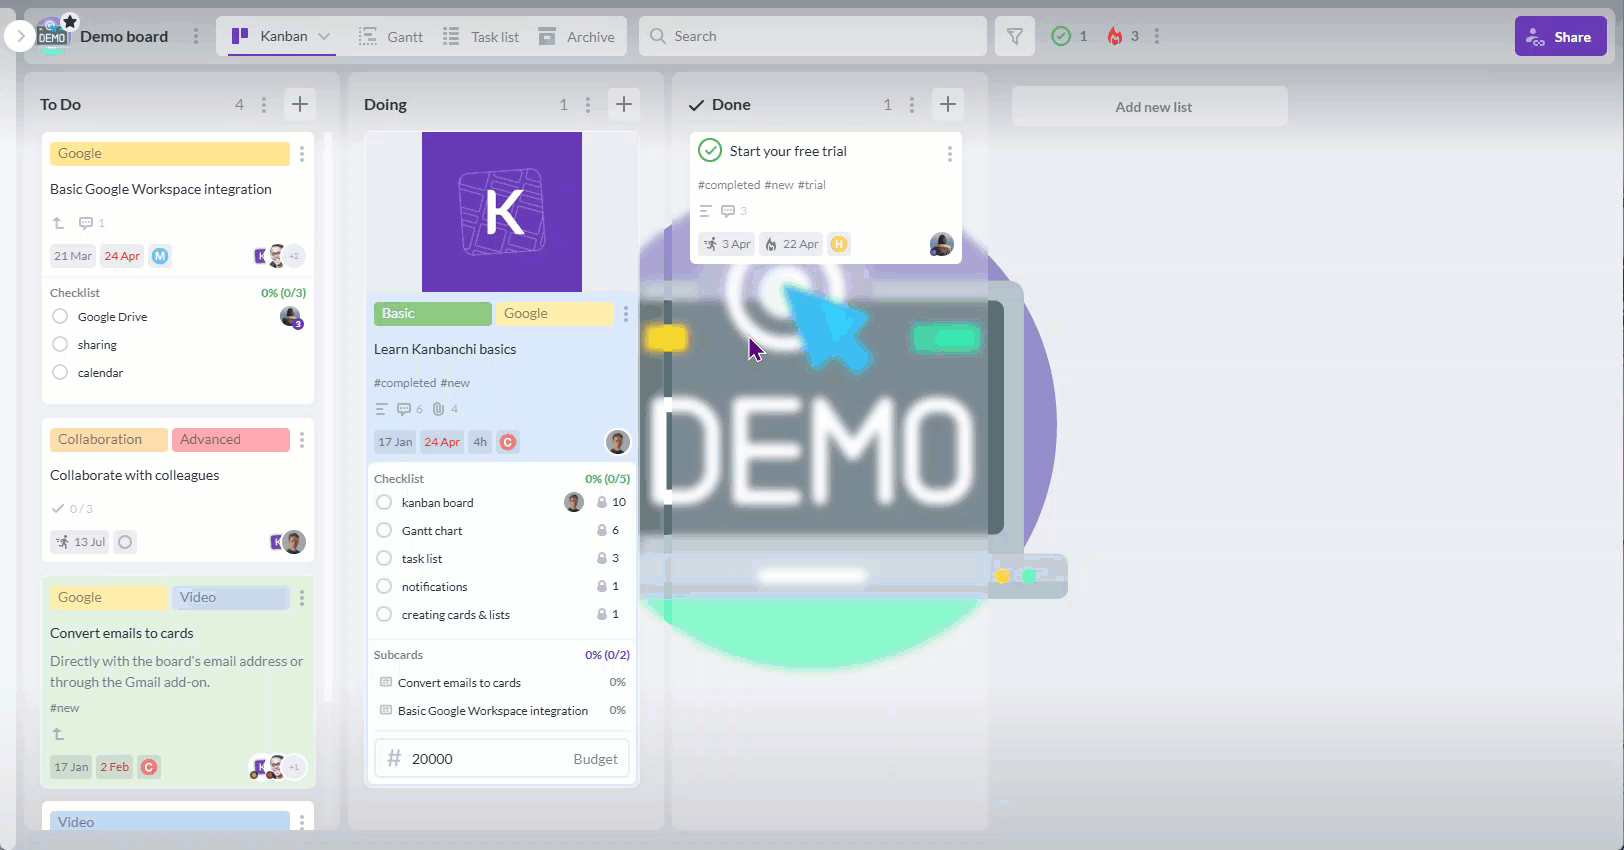Switch to Task list view tab
This screenshot has width=1624, height=850.
(481, 37)
